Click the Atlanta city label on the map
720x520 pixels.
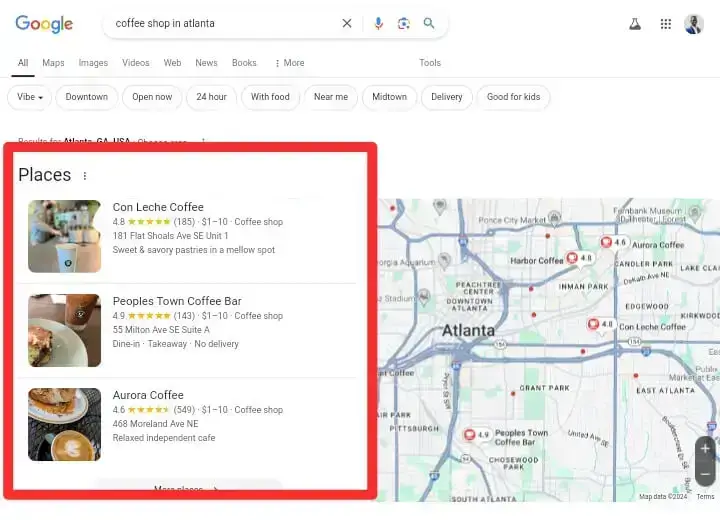click(x=468, y=330)
